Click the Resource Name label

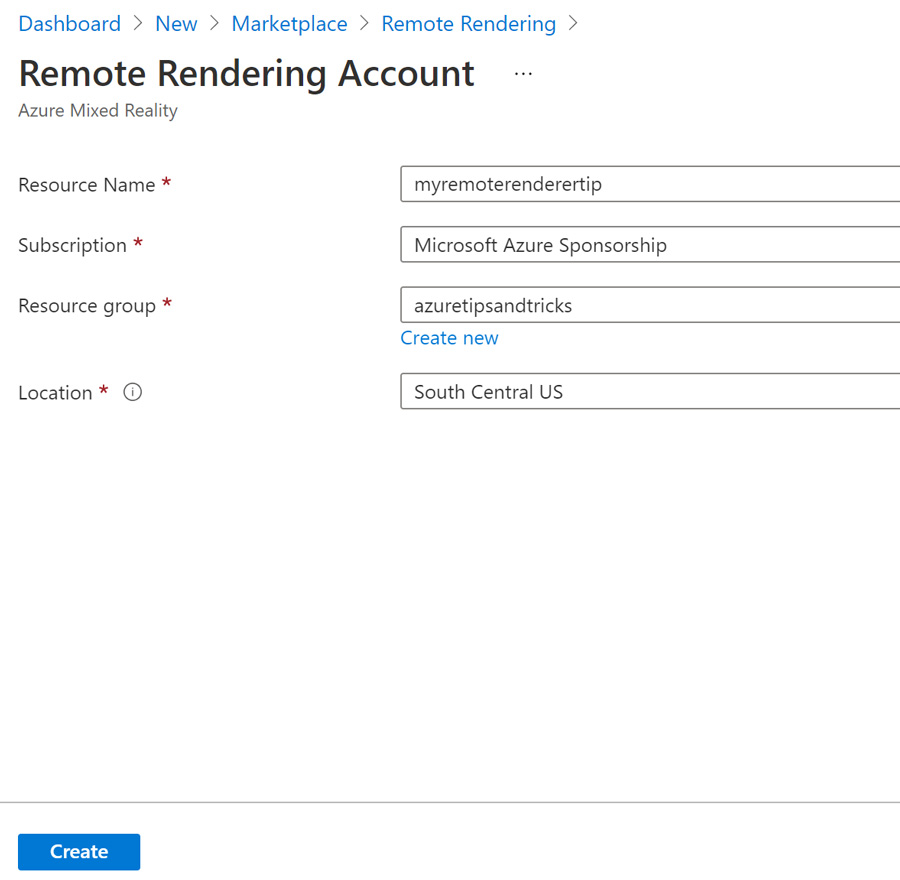click(86, 185)
